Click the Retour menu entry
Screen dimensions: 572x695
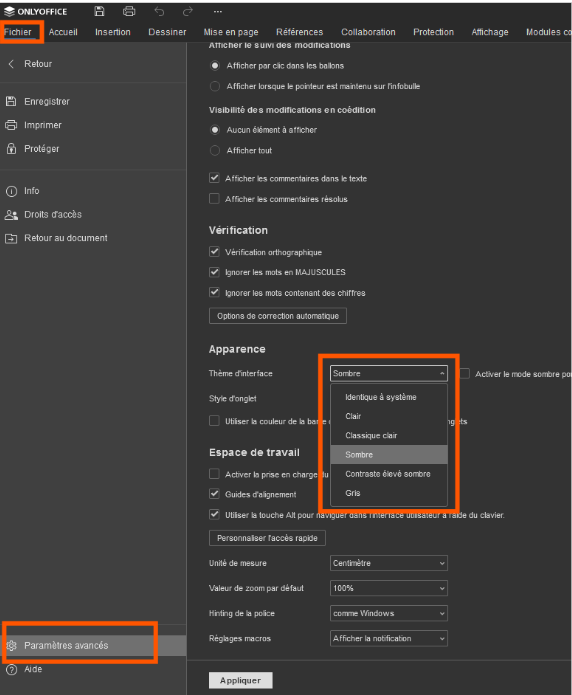(x=93, y=64)
